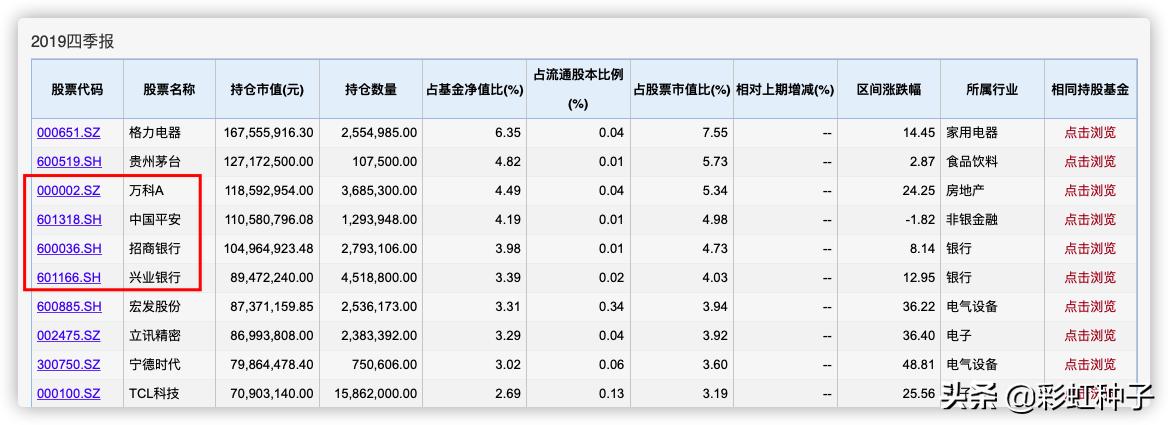
Task: Select the stock name 立讯精密
Action: [x=154, y=336]
